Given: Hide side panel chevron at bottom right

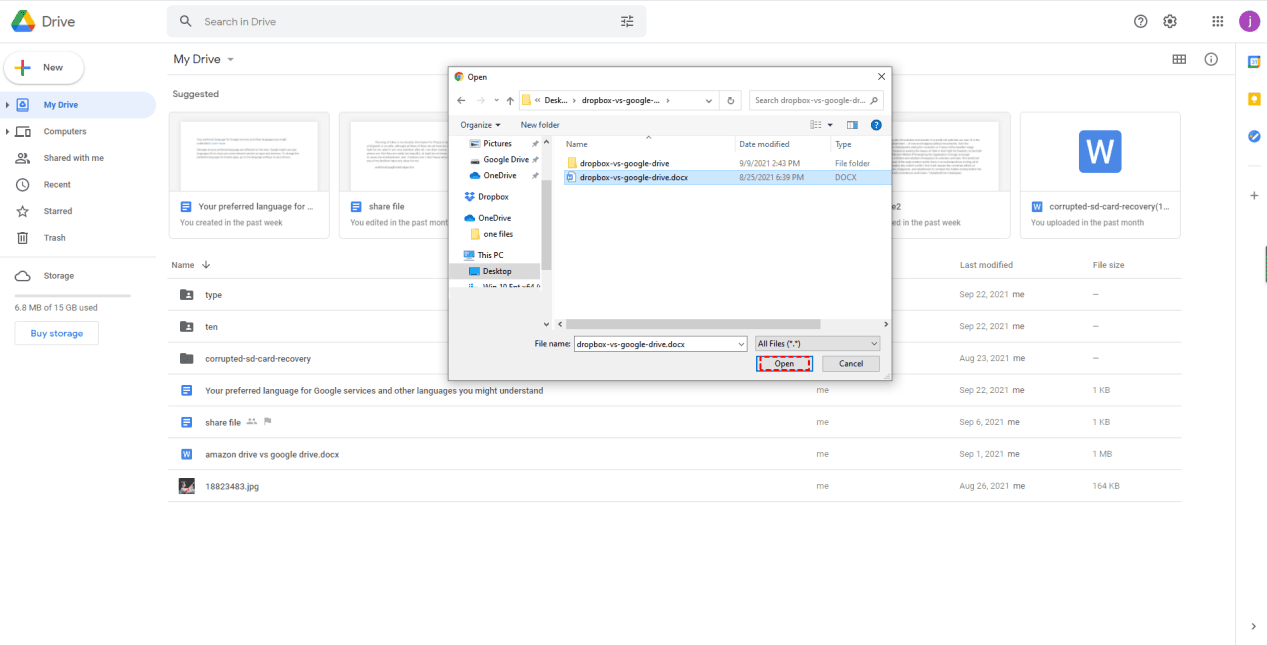Looking at the screenshot, I should 1253,626.
